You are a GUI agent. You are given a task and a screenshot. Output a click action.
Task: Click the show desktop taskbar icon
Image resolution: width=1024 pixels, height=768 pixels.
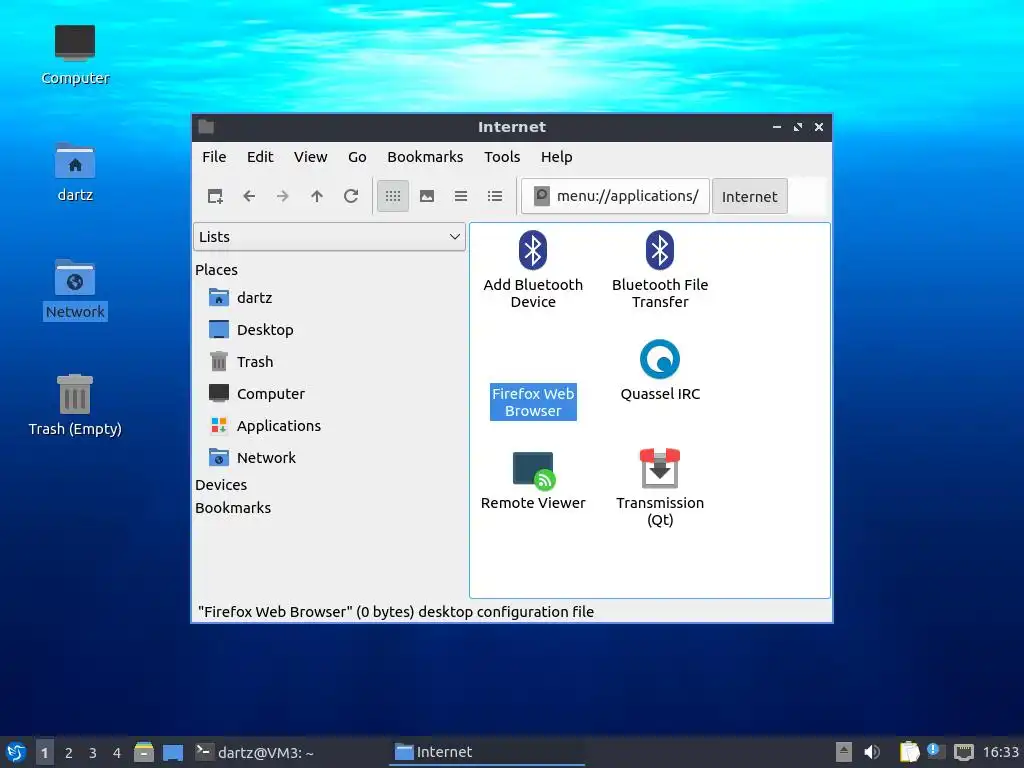(x=173, y=752)
